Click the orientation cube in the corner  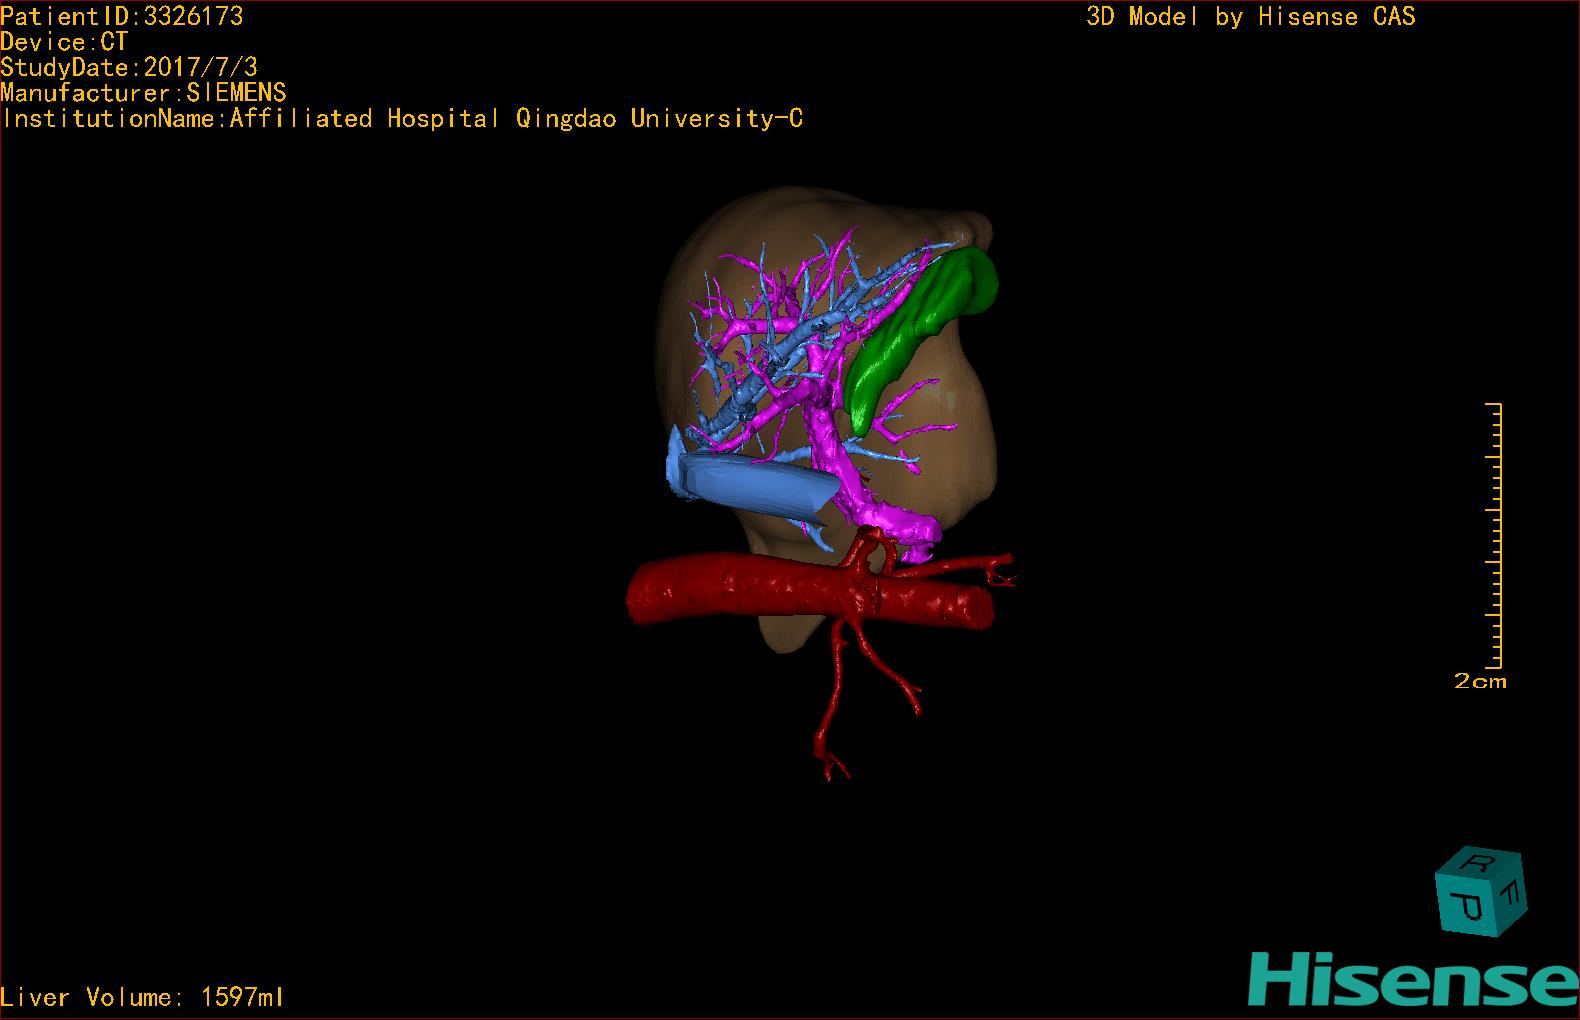(x=1480, y=892)
